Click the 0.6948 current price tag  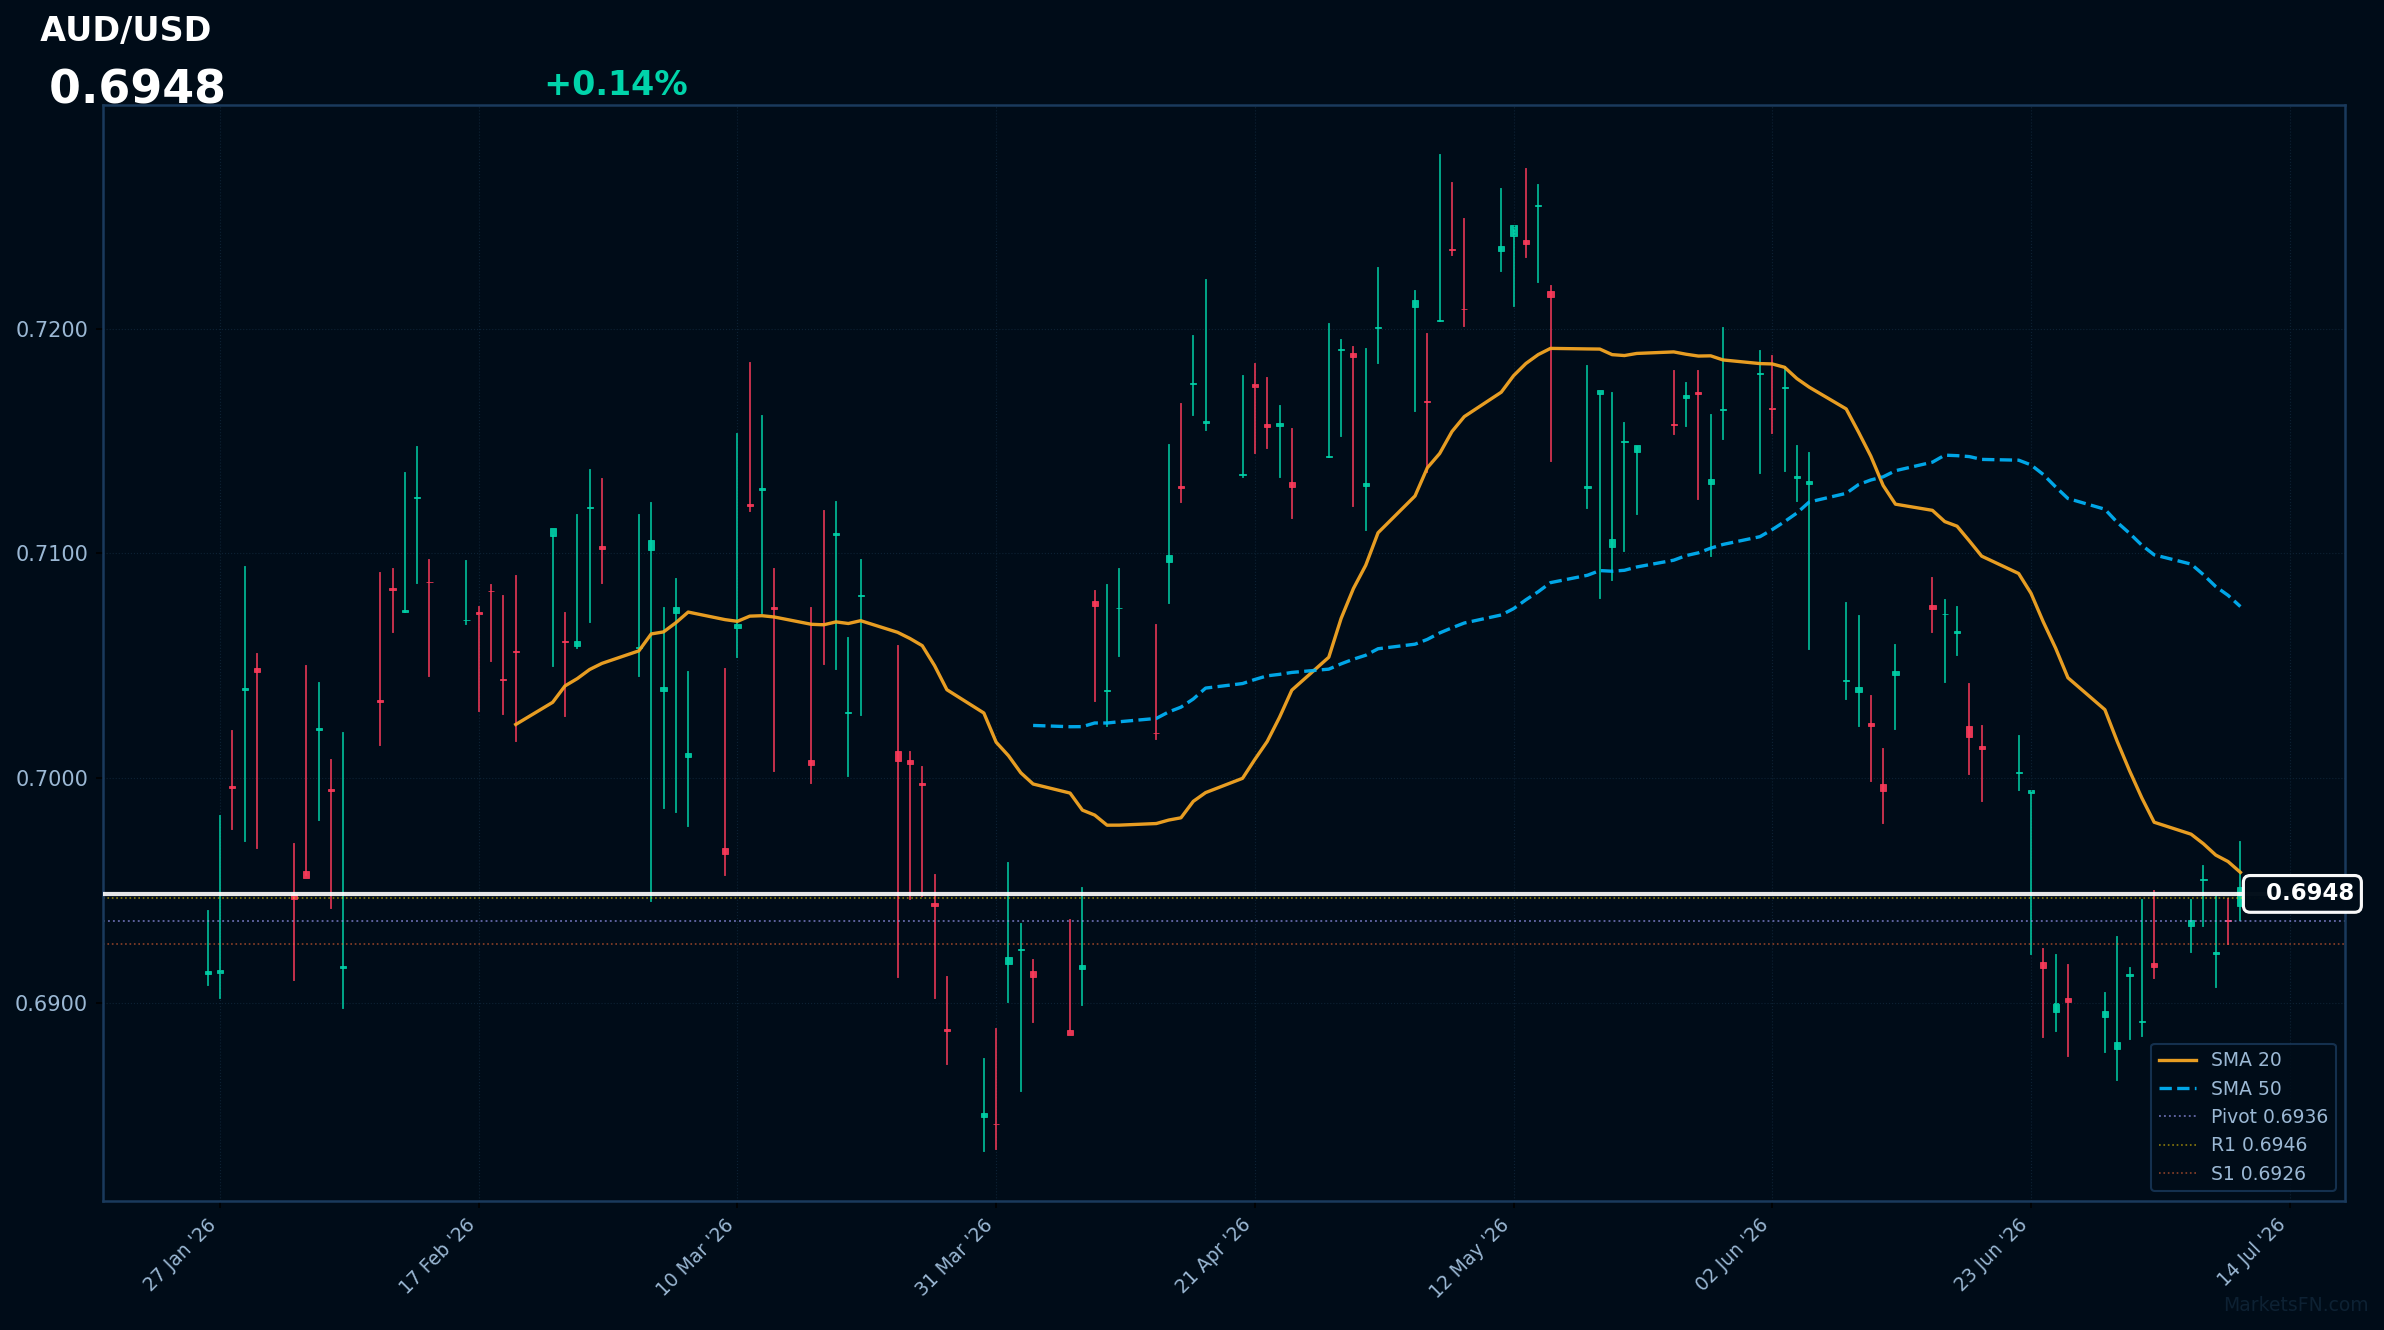pyautogui.click(x=2302, y=893)
